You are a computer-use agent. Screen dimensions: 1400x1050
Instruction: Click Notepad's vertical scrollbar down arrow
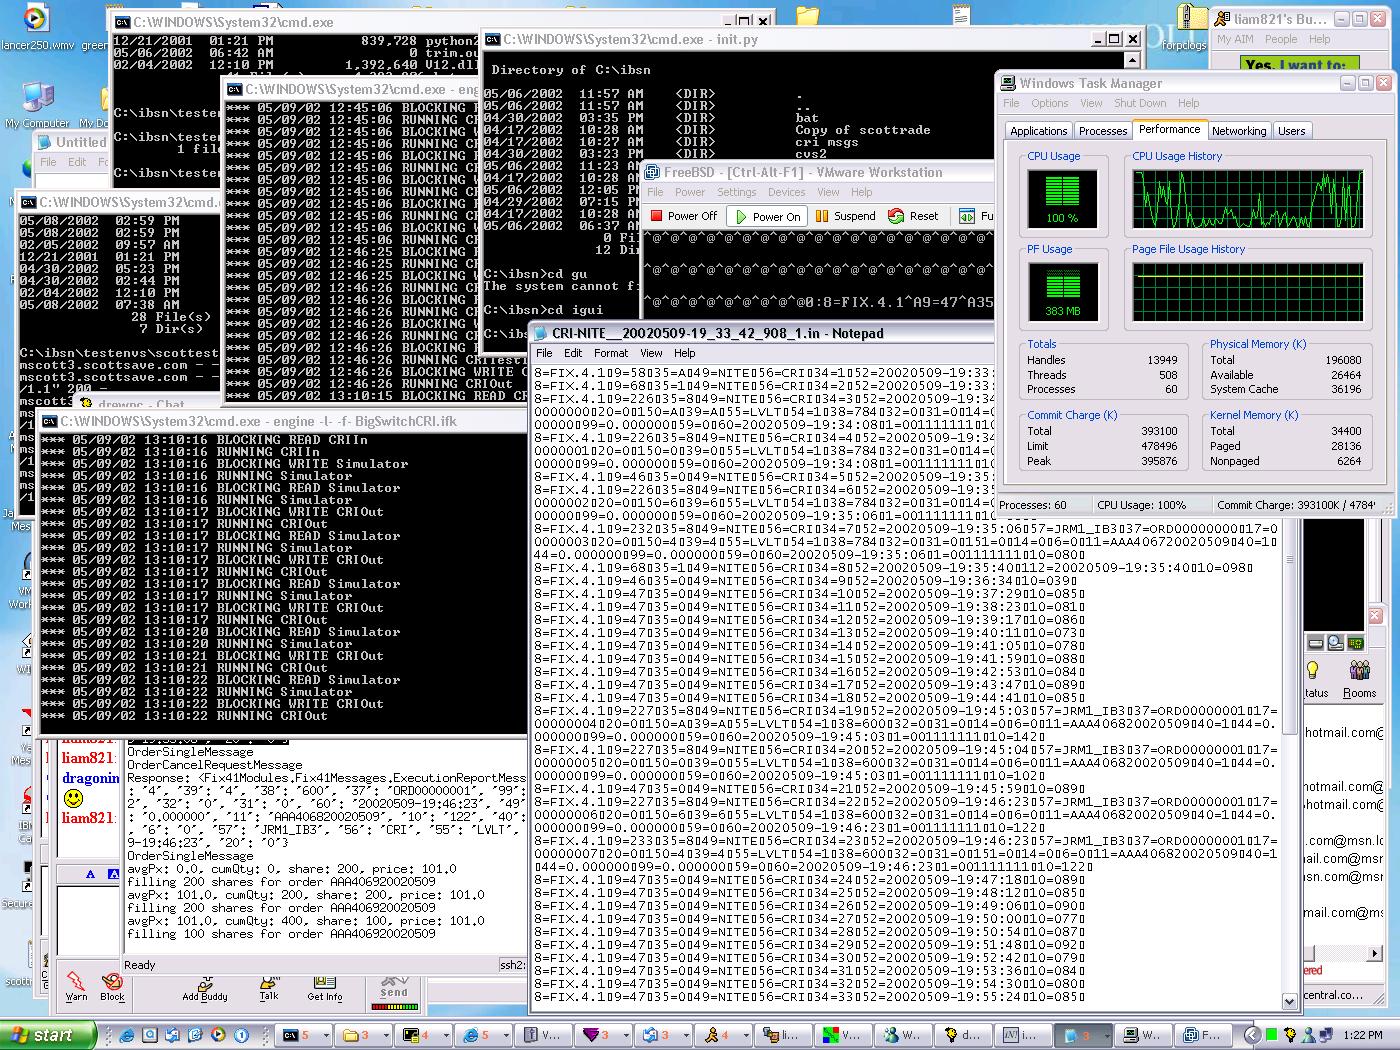tap(1289, 1000)
